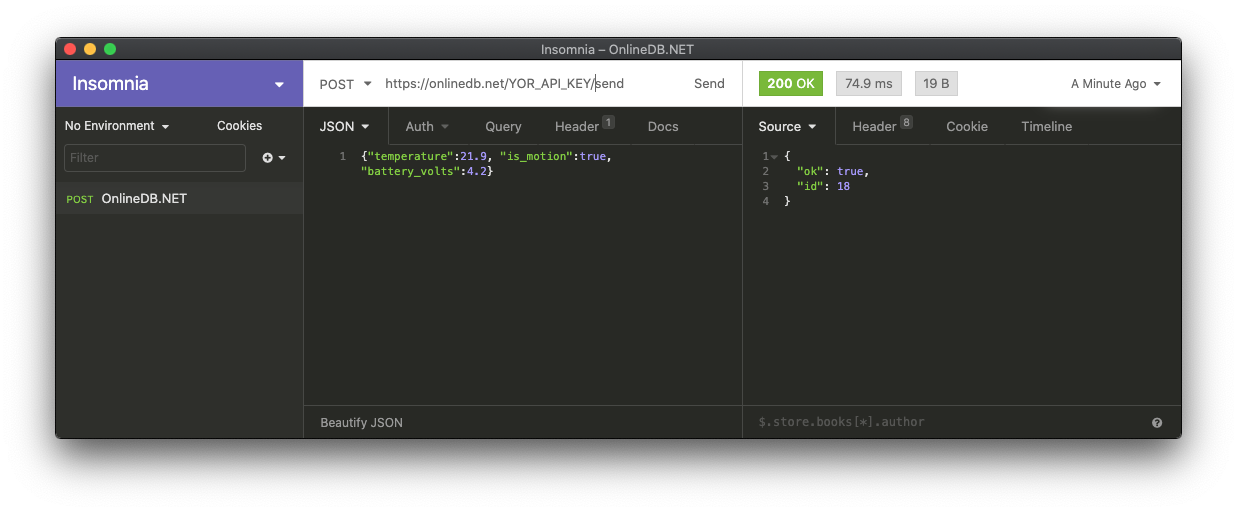Click the sidebar Filter field
The height and width of the screenshot is (512, 1237).
[x=155, y=158]
